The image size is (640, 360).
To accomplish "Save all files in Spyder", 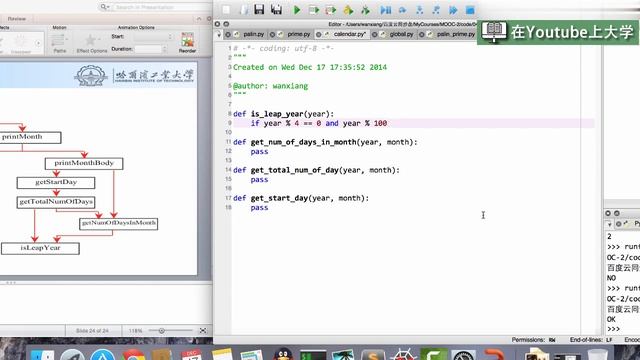I will [x=276, y=10].
